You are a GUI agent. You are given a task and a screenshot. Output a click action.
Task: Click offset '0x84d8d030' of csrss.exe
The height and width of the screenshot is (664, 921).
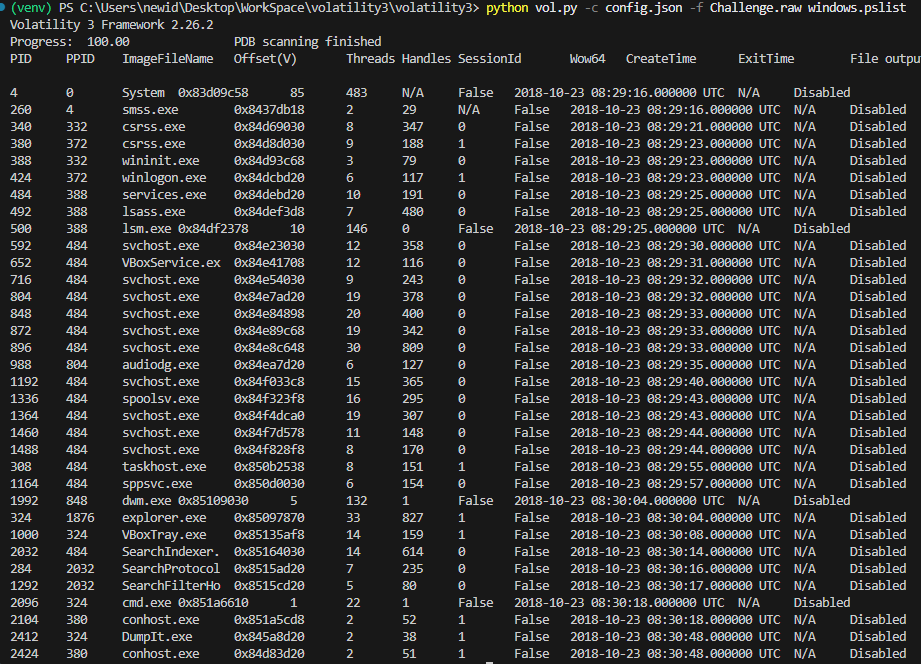[269, 144]
